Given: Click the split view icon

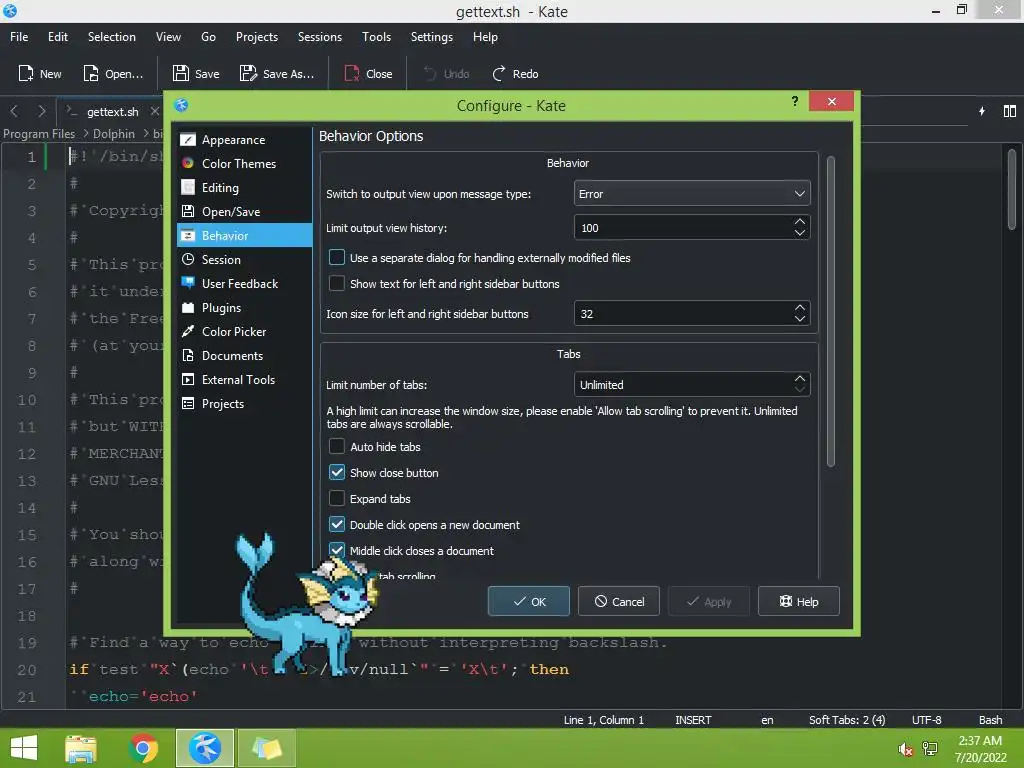Looking at the screenshot, I should [1010, 111].
